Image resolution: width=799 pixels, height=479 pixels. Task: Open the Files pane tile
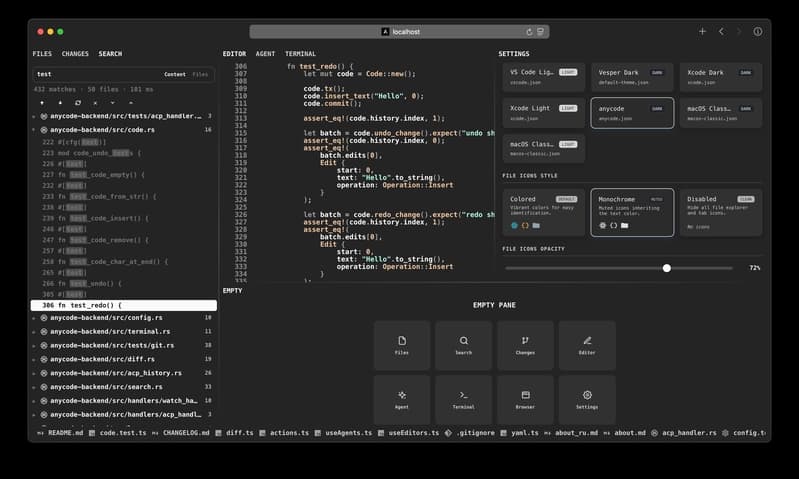pyautogui.click(x=402, y=345)
